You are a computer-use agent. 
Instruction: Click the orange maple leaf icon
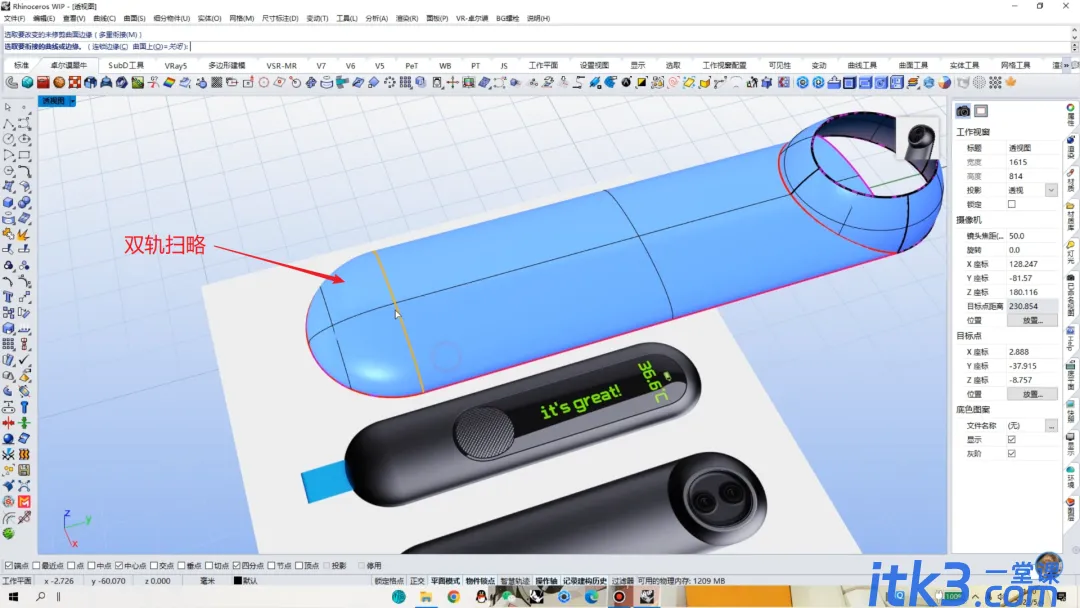1011,83
